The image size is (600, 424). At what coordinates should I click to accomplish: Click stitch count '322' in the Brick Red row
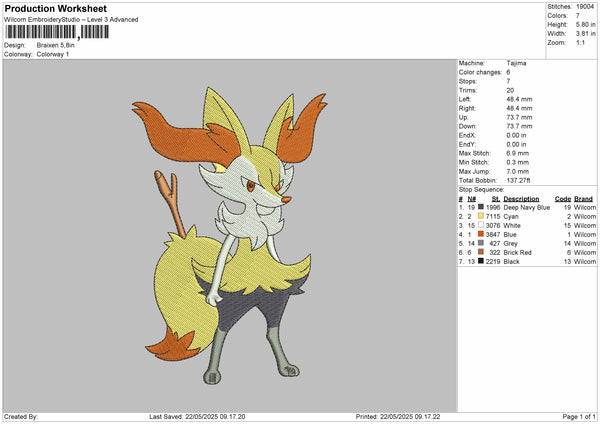(x=495, y=253)
